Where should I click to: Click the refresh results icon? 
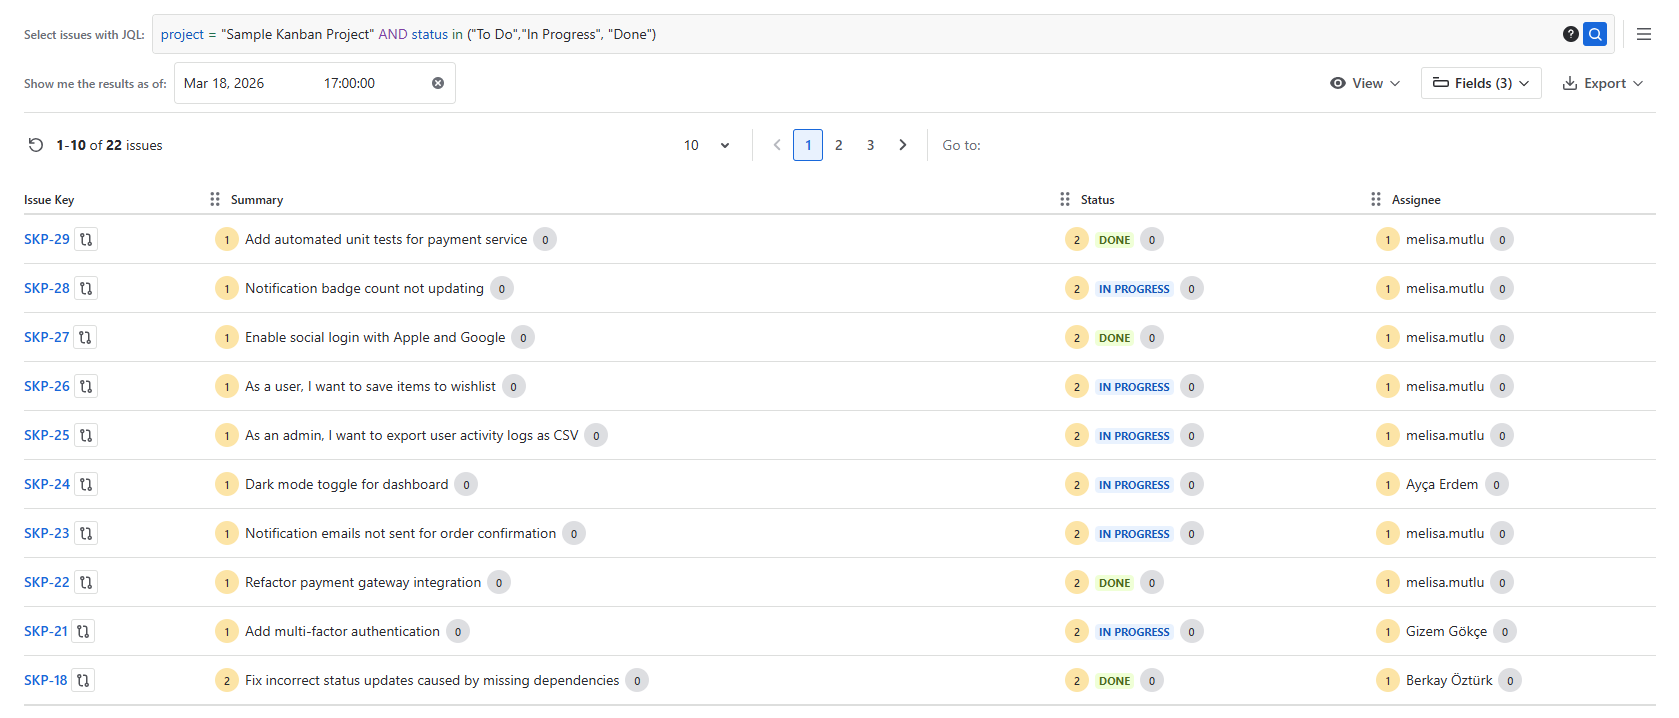tap(36, 145)
